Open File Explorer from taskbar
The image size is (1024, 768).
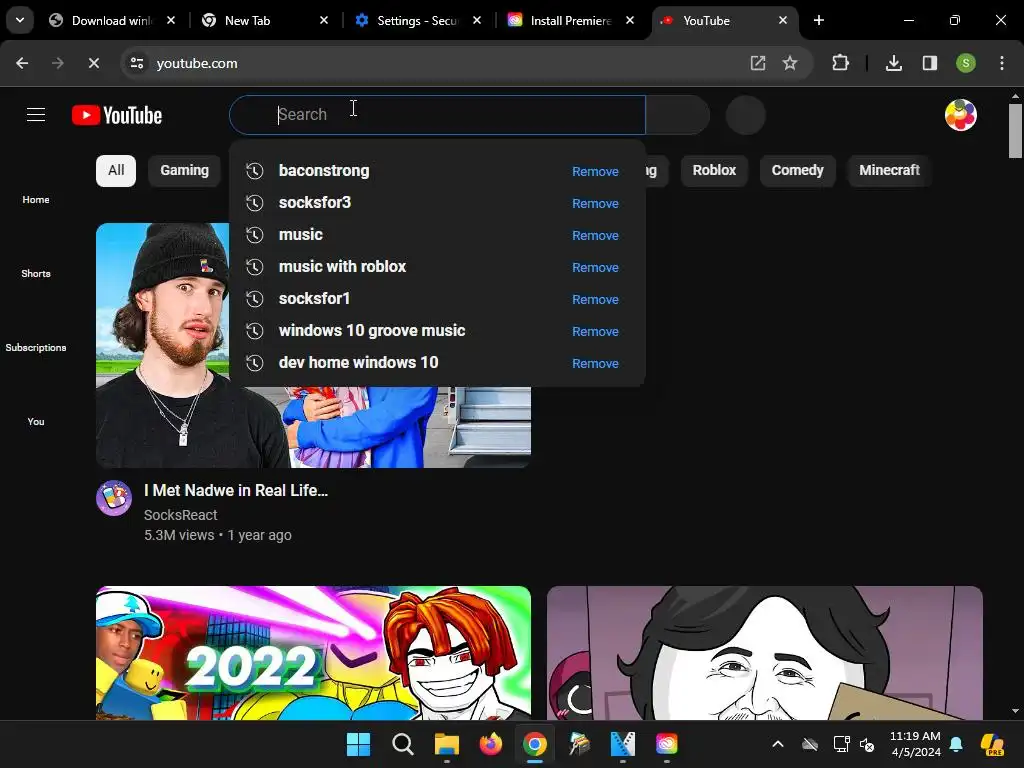(x=447, y=744)
